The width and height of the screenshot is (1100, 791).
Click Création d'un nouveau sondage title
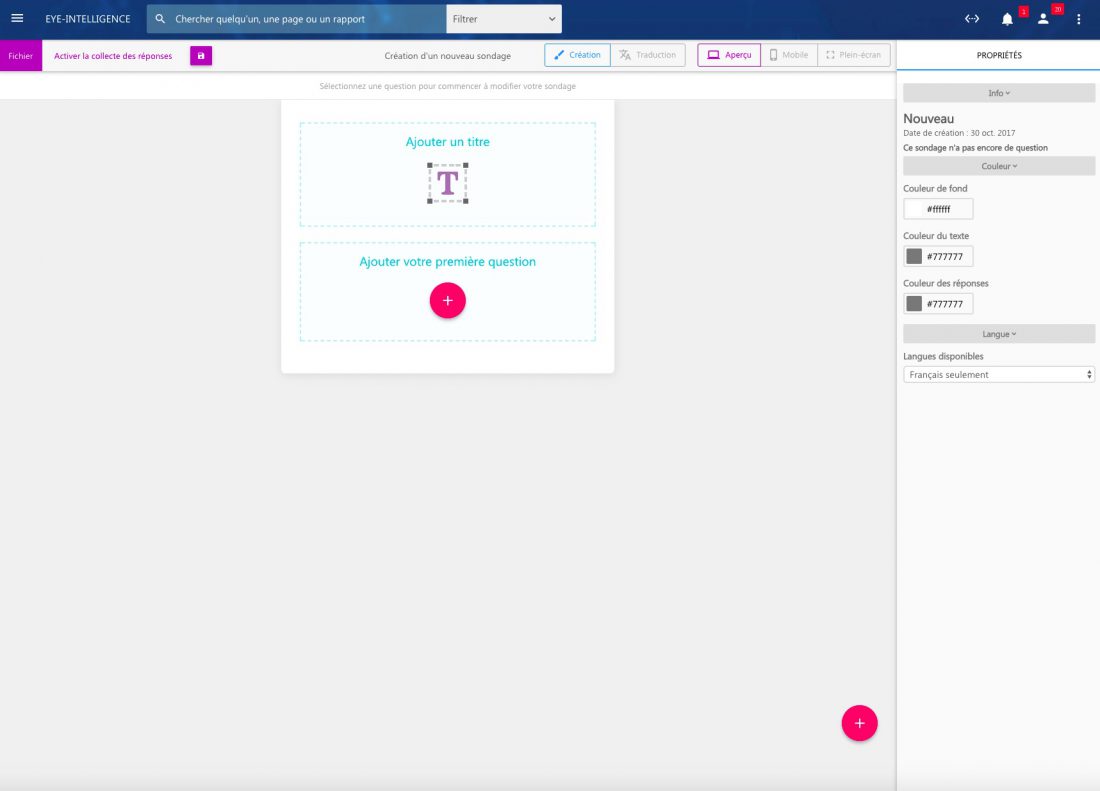coord(448,56)
